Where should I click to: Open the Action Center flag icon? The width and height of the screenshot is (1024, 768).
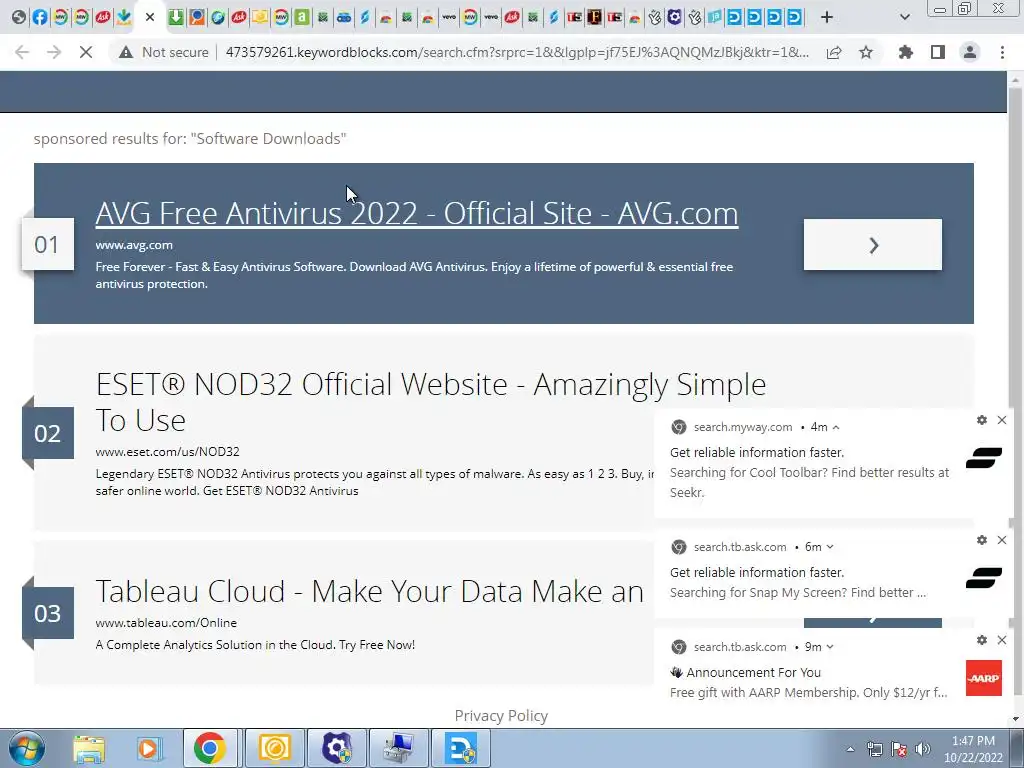pos(899,749)
